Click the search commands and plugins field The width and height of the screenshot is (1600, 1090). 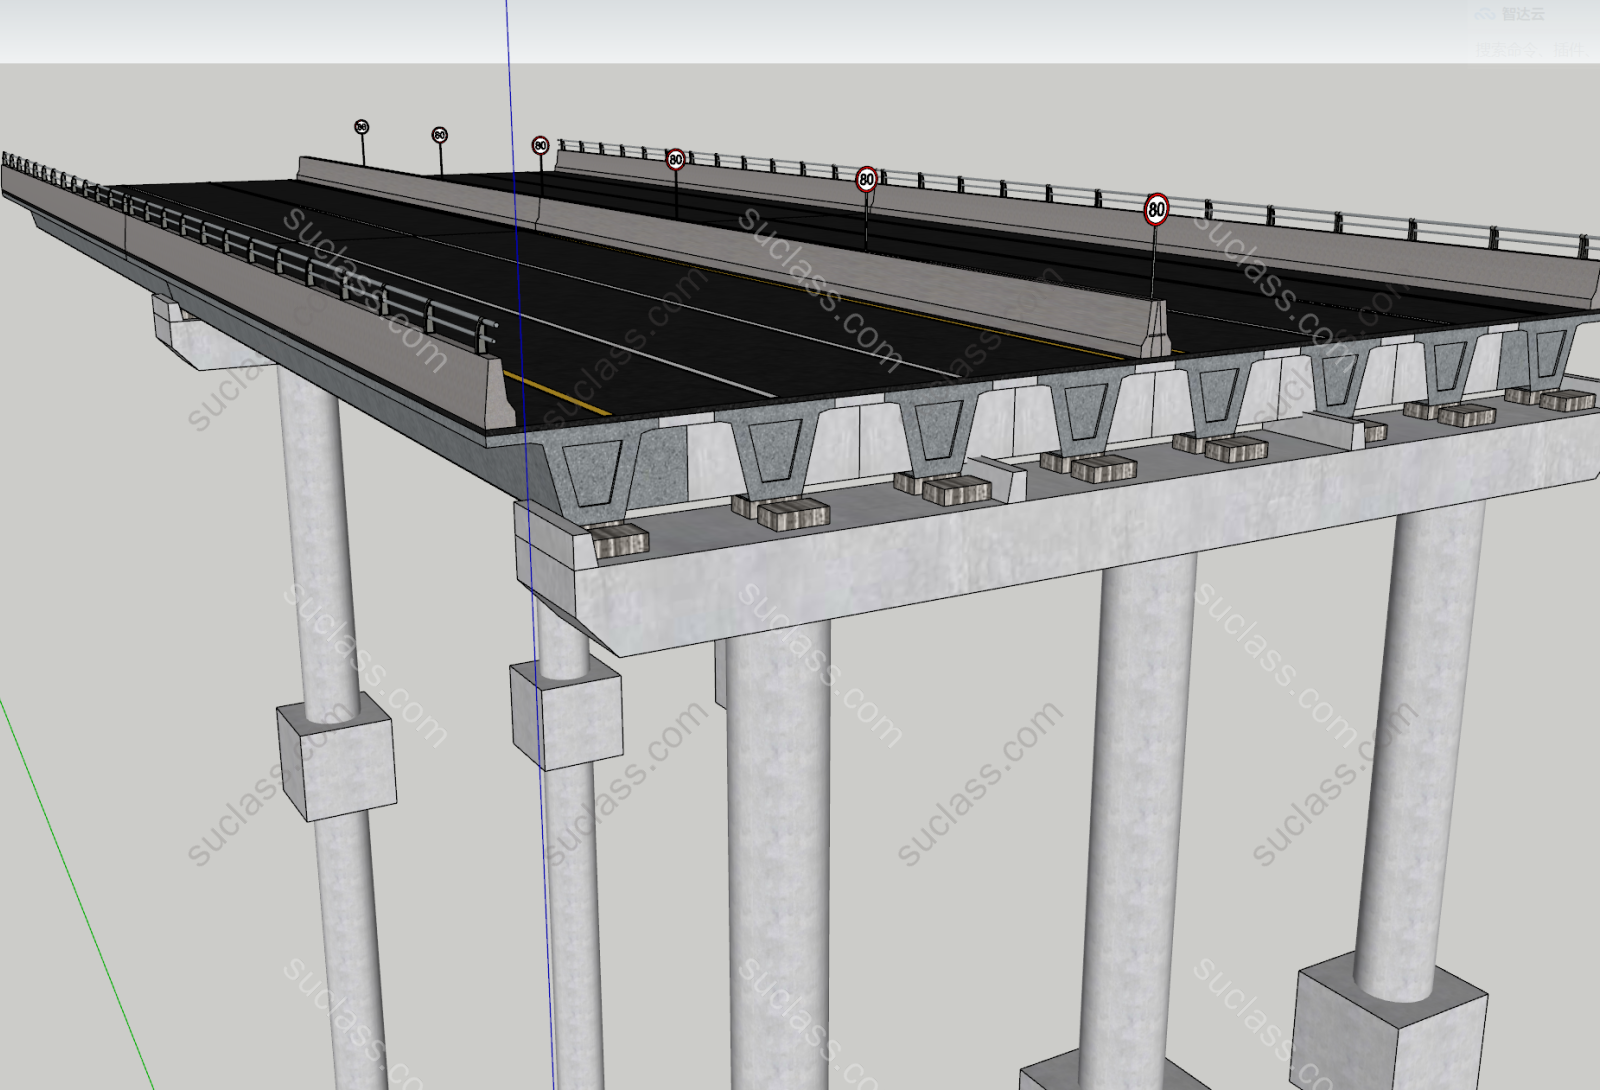coord(1530,48)
